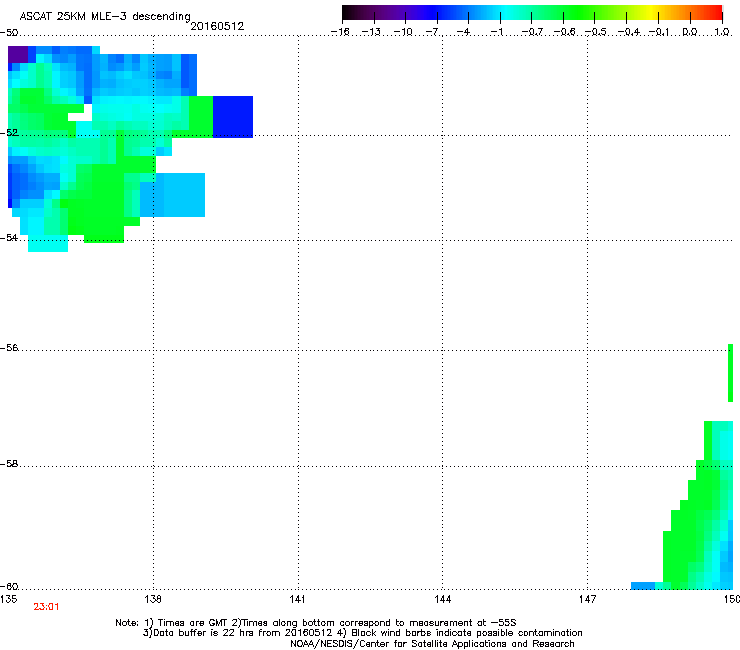The width and height of the screenshot is (740, 650).
Task: Select the "-0.1" color scale label
Action: point(659,32)
